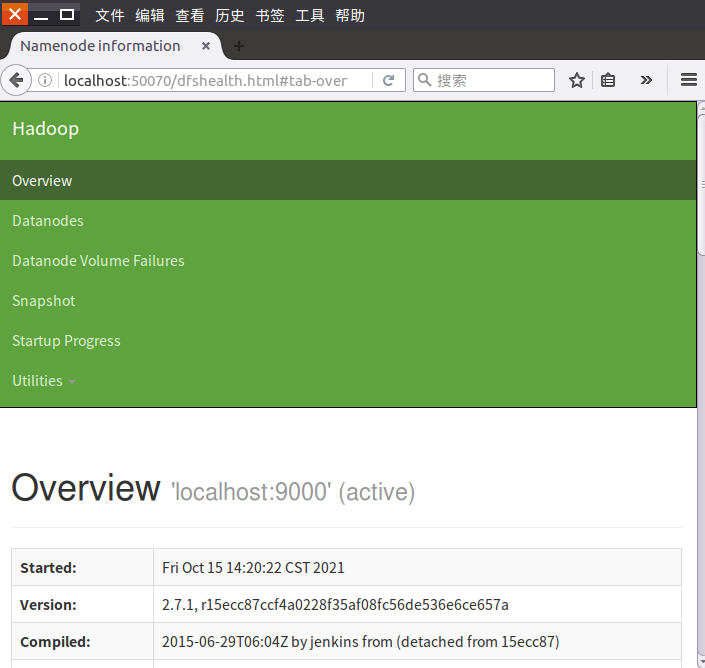
Task: Expand the toolbar overflow chevron
Action: [x=646, y=80]
